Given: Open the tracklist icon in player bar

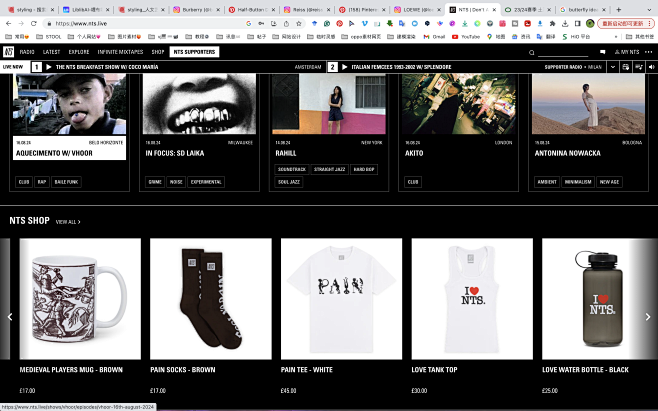Looking at the screenshot, I should [x=639, y=67].
